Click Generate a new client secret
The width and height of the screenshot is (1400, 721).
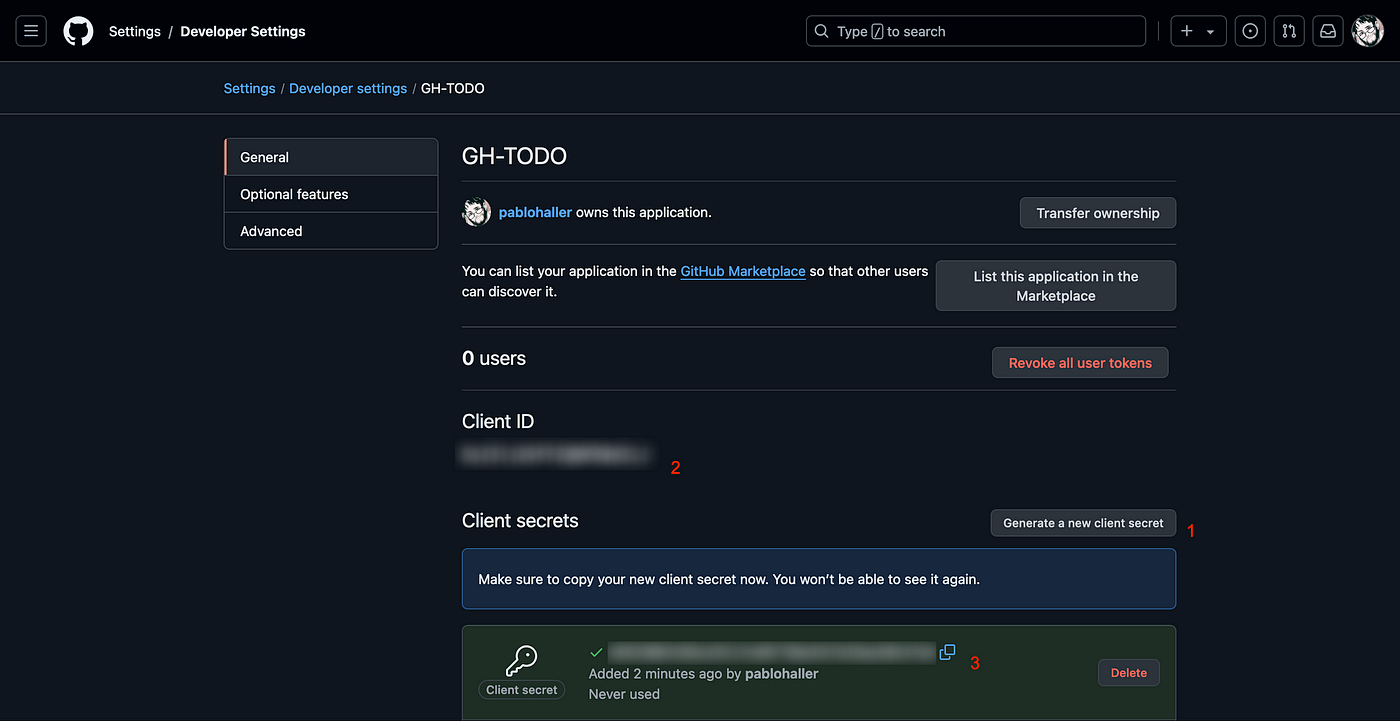pyautogui.click(x=1083, y=523)
